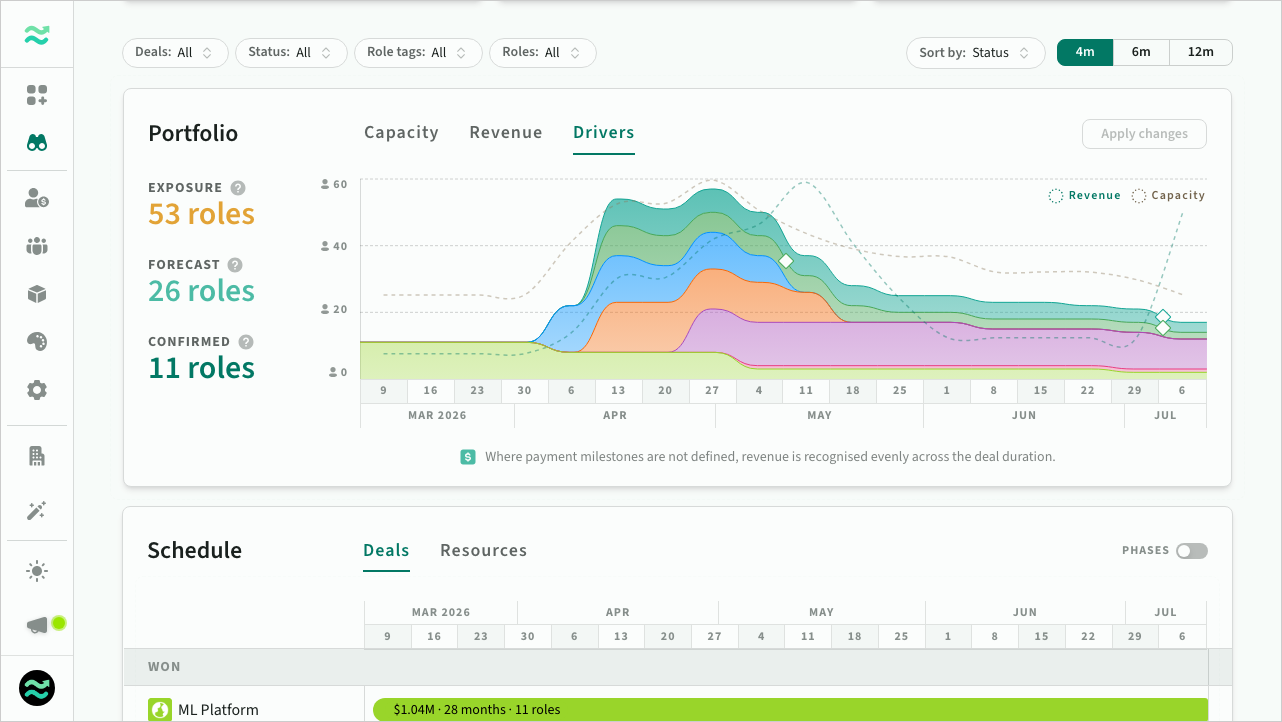Open the color palette sidebar icon
The image size is (1282, 722).
37,342
